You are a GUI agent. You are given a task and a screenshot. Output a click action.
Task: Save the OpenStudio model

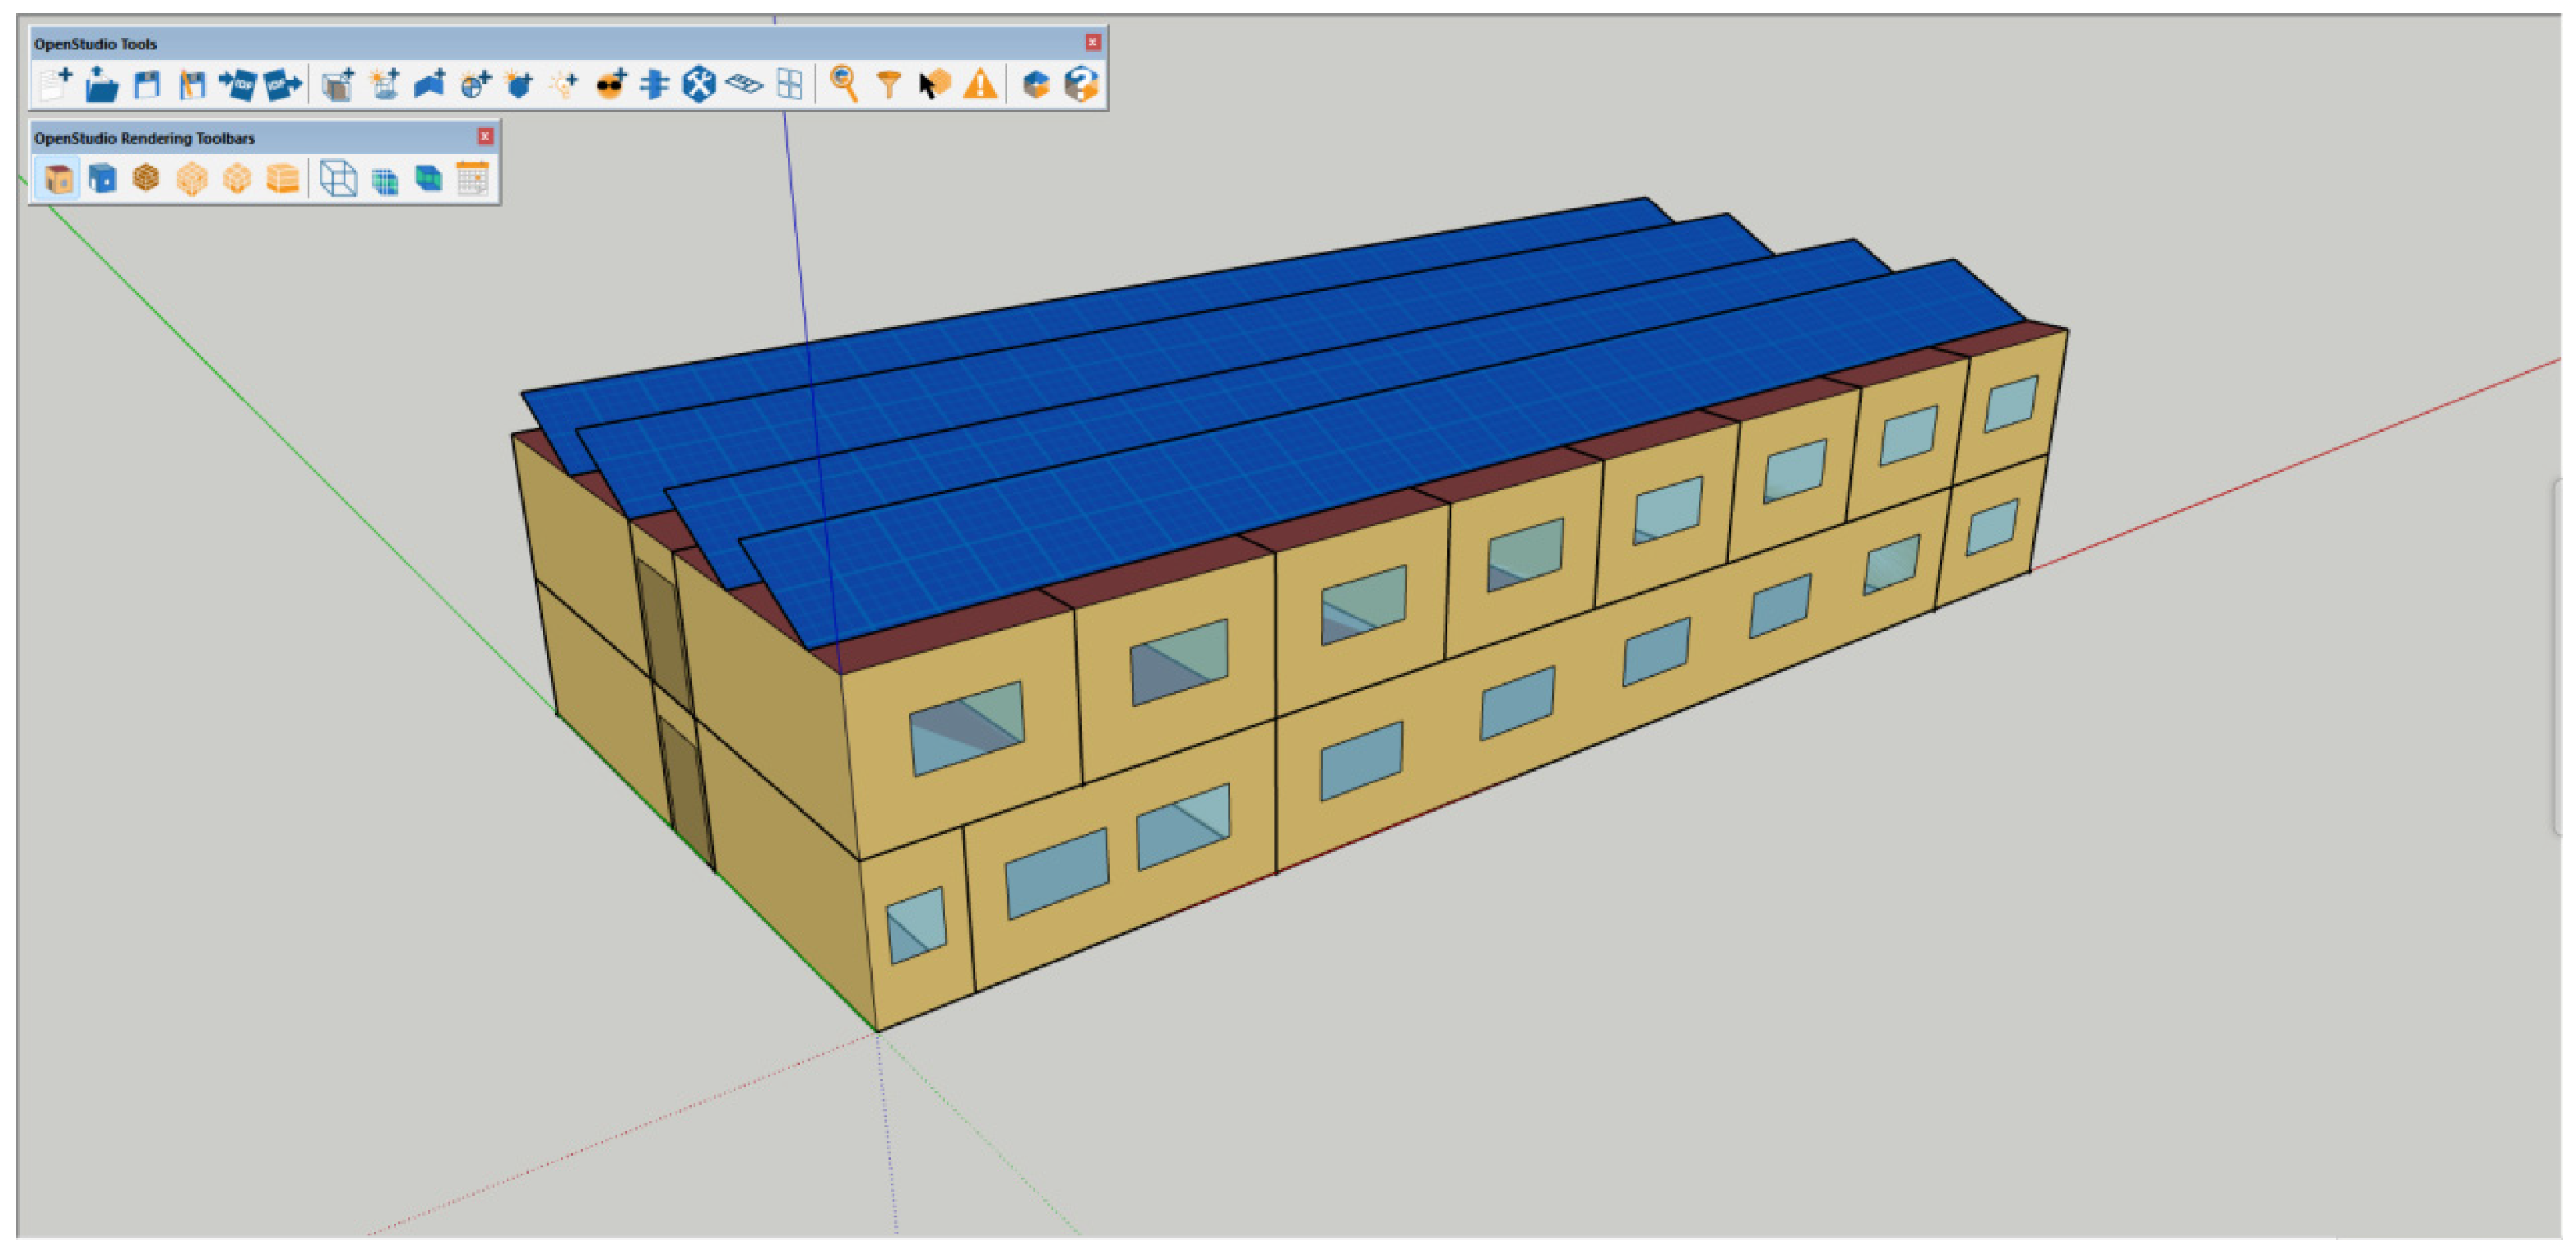(147, 84)
